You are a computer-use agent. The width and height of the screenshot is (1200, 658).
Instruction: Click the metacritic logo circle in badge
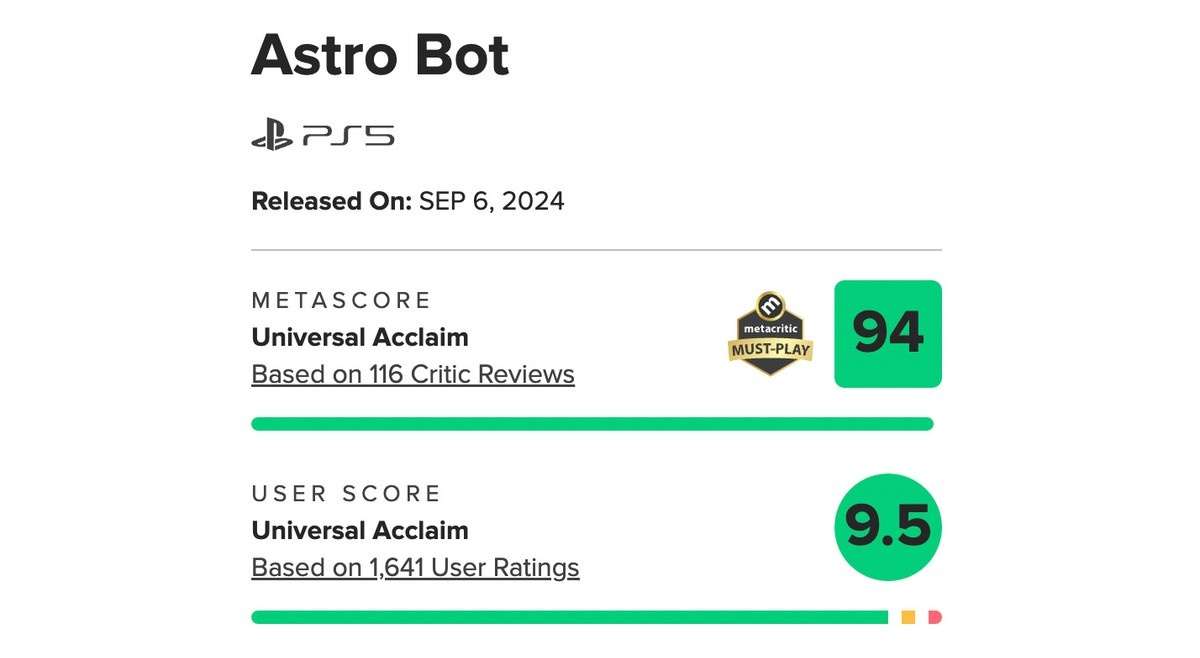tap(770, 304)
